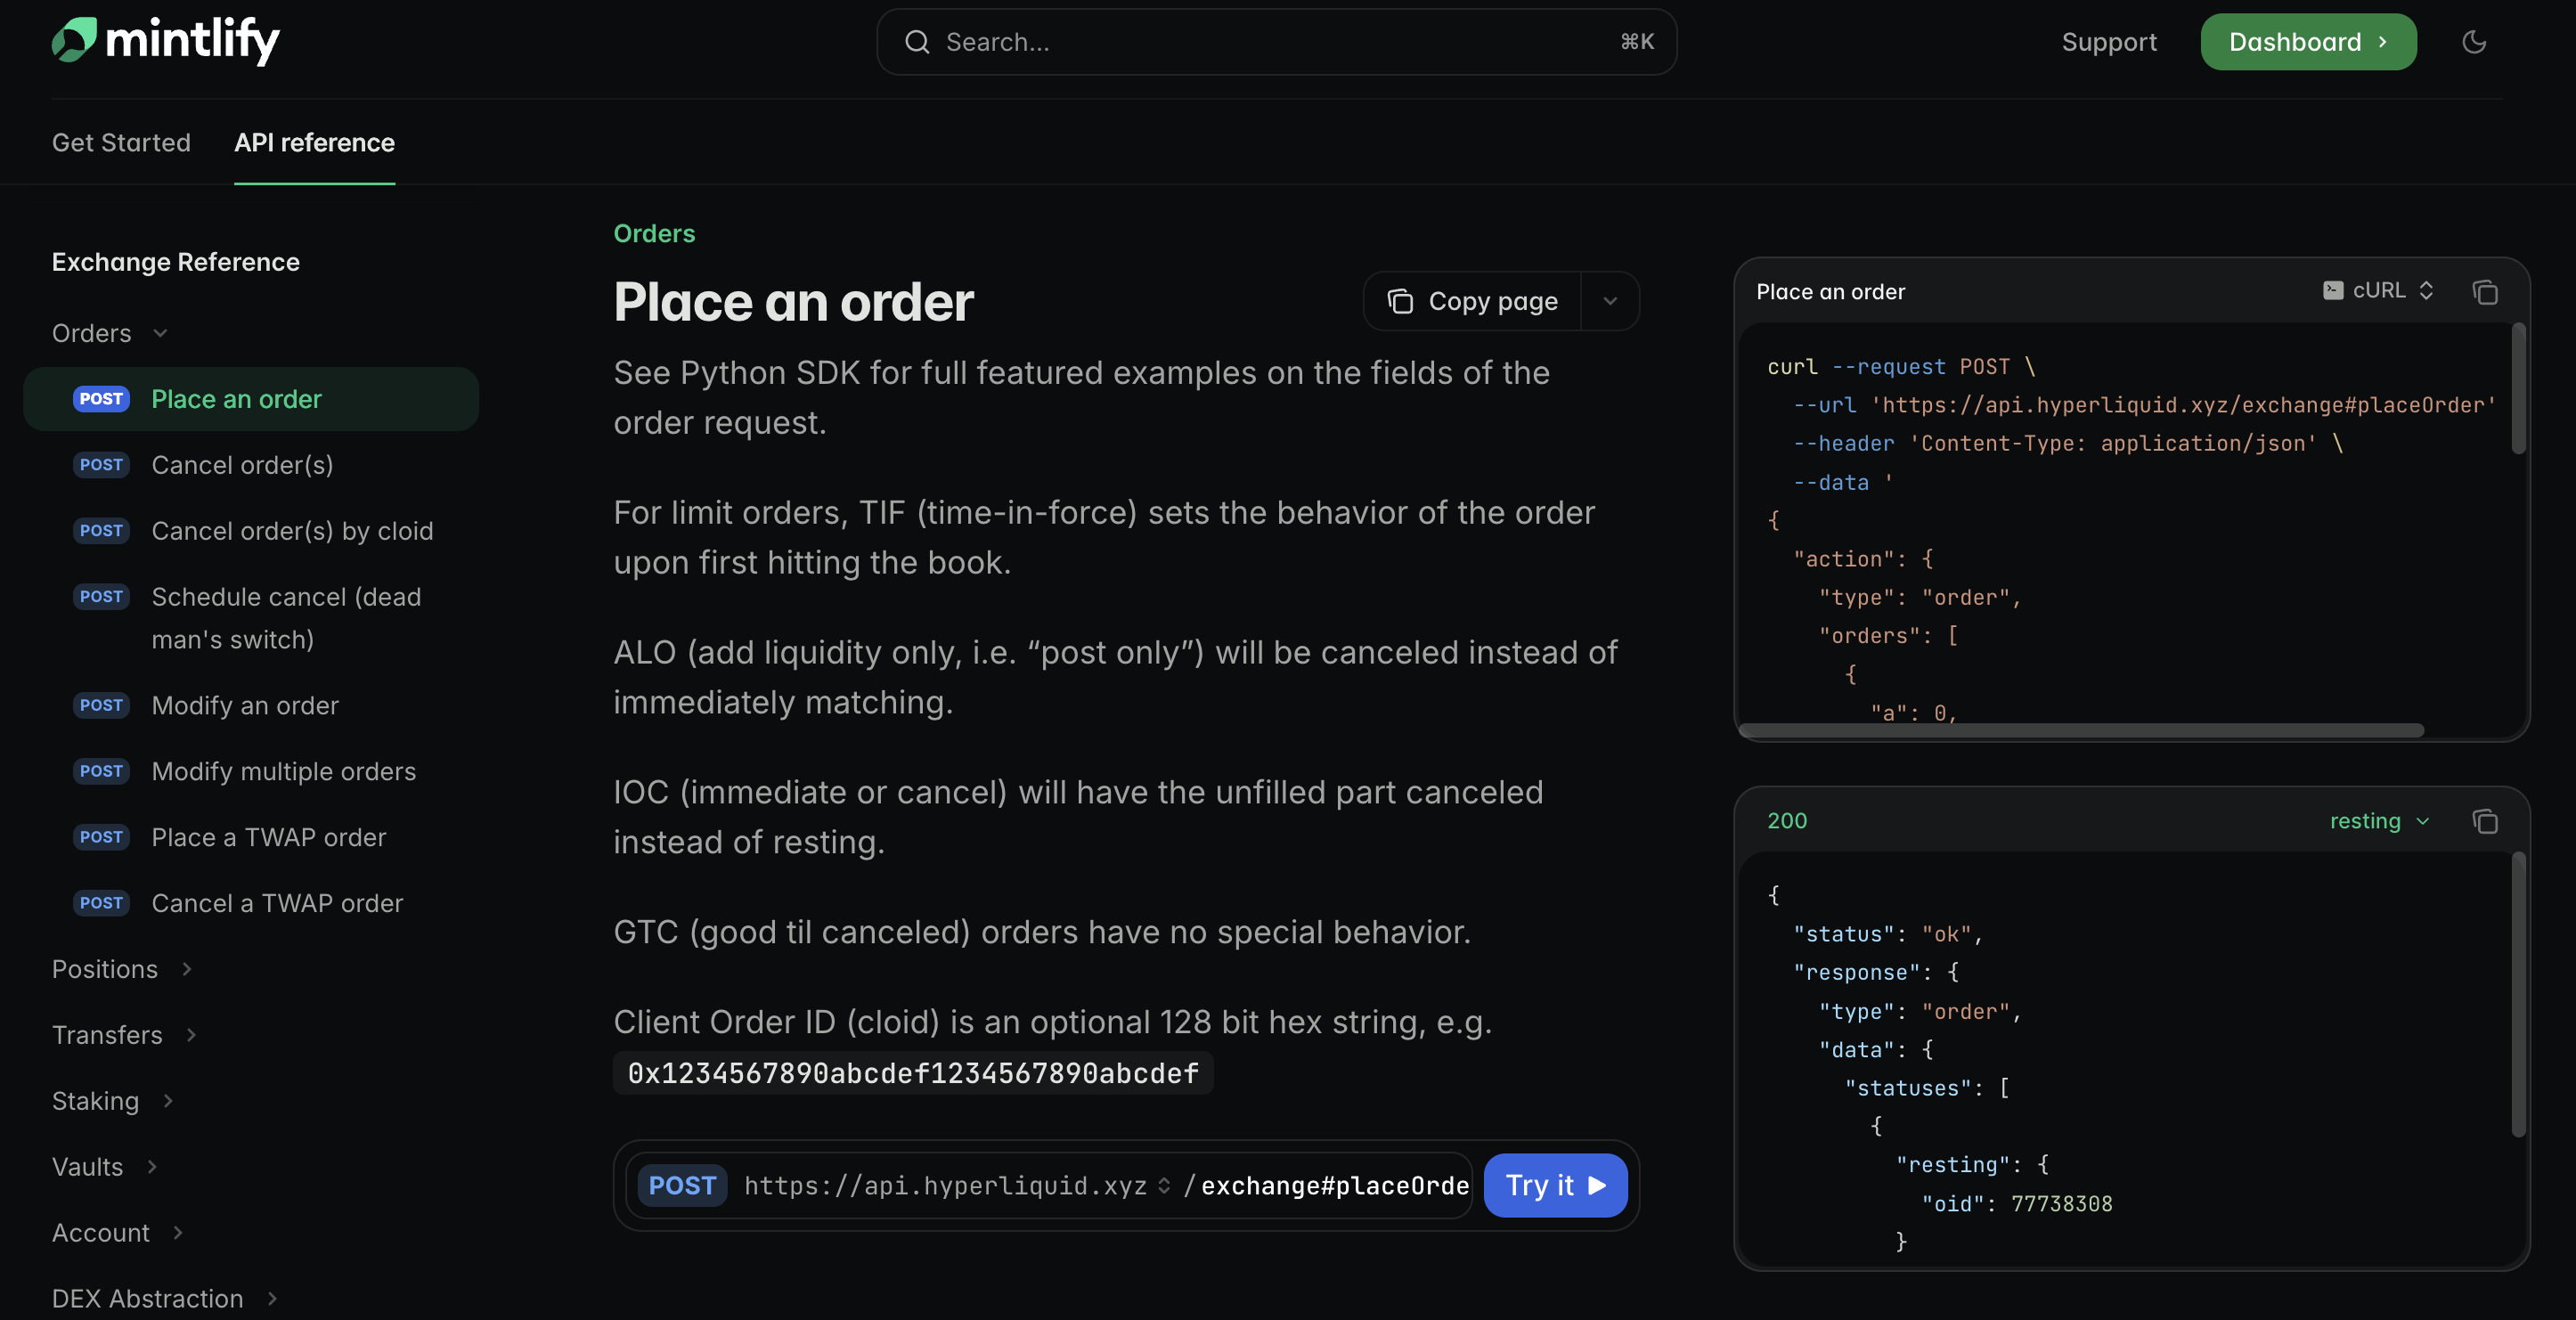Viewport: 2576px width, 1320px height.
Task: Open the cURL language selector
Action: (2378, 290)
